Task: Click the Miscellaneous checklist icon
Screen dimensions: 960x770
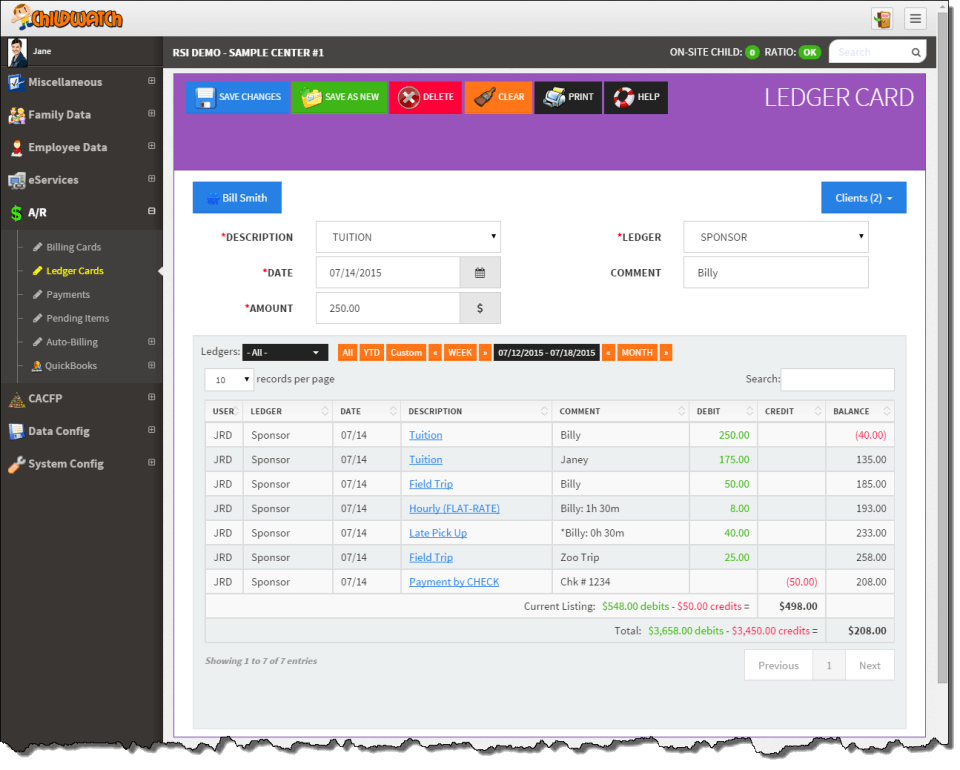Action: [17, 82]
